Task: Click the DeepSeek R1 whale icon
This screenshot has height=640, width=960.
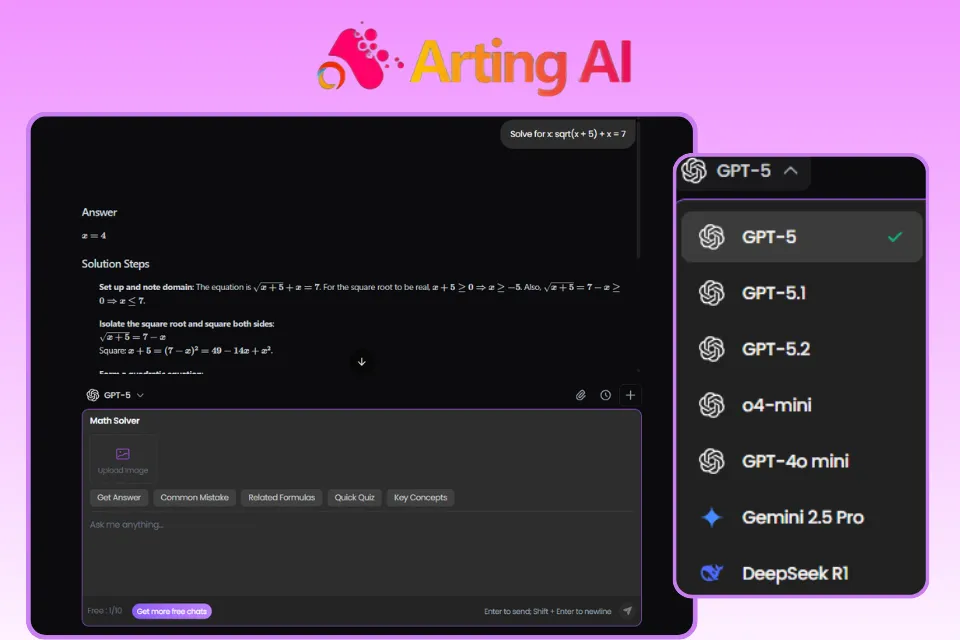Action: coord(711,573)
